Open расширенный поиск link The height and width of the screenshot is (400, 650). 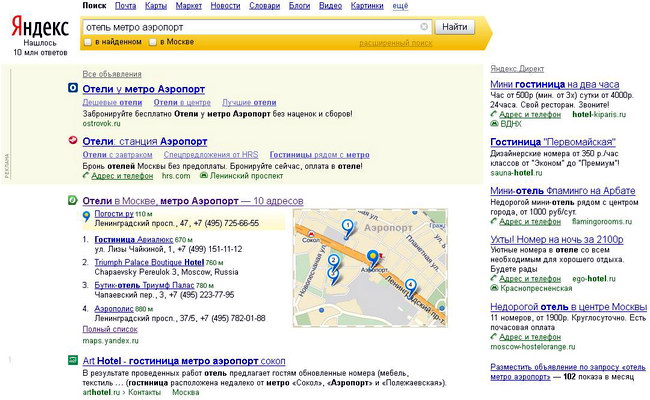(x=395, y=43)
